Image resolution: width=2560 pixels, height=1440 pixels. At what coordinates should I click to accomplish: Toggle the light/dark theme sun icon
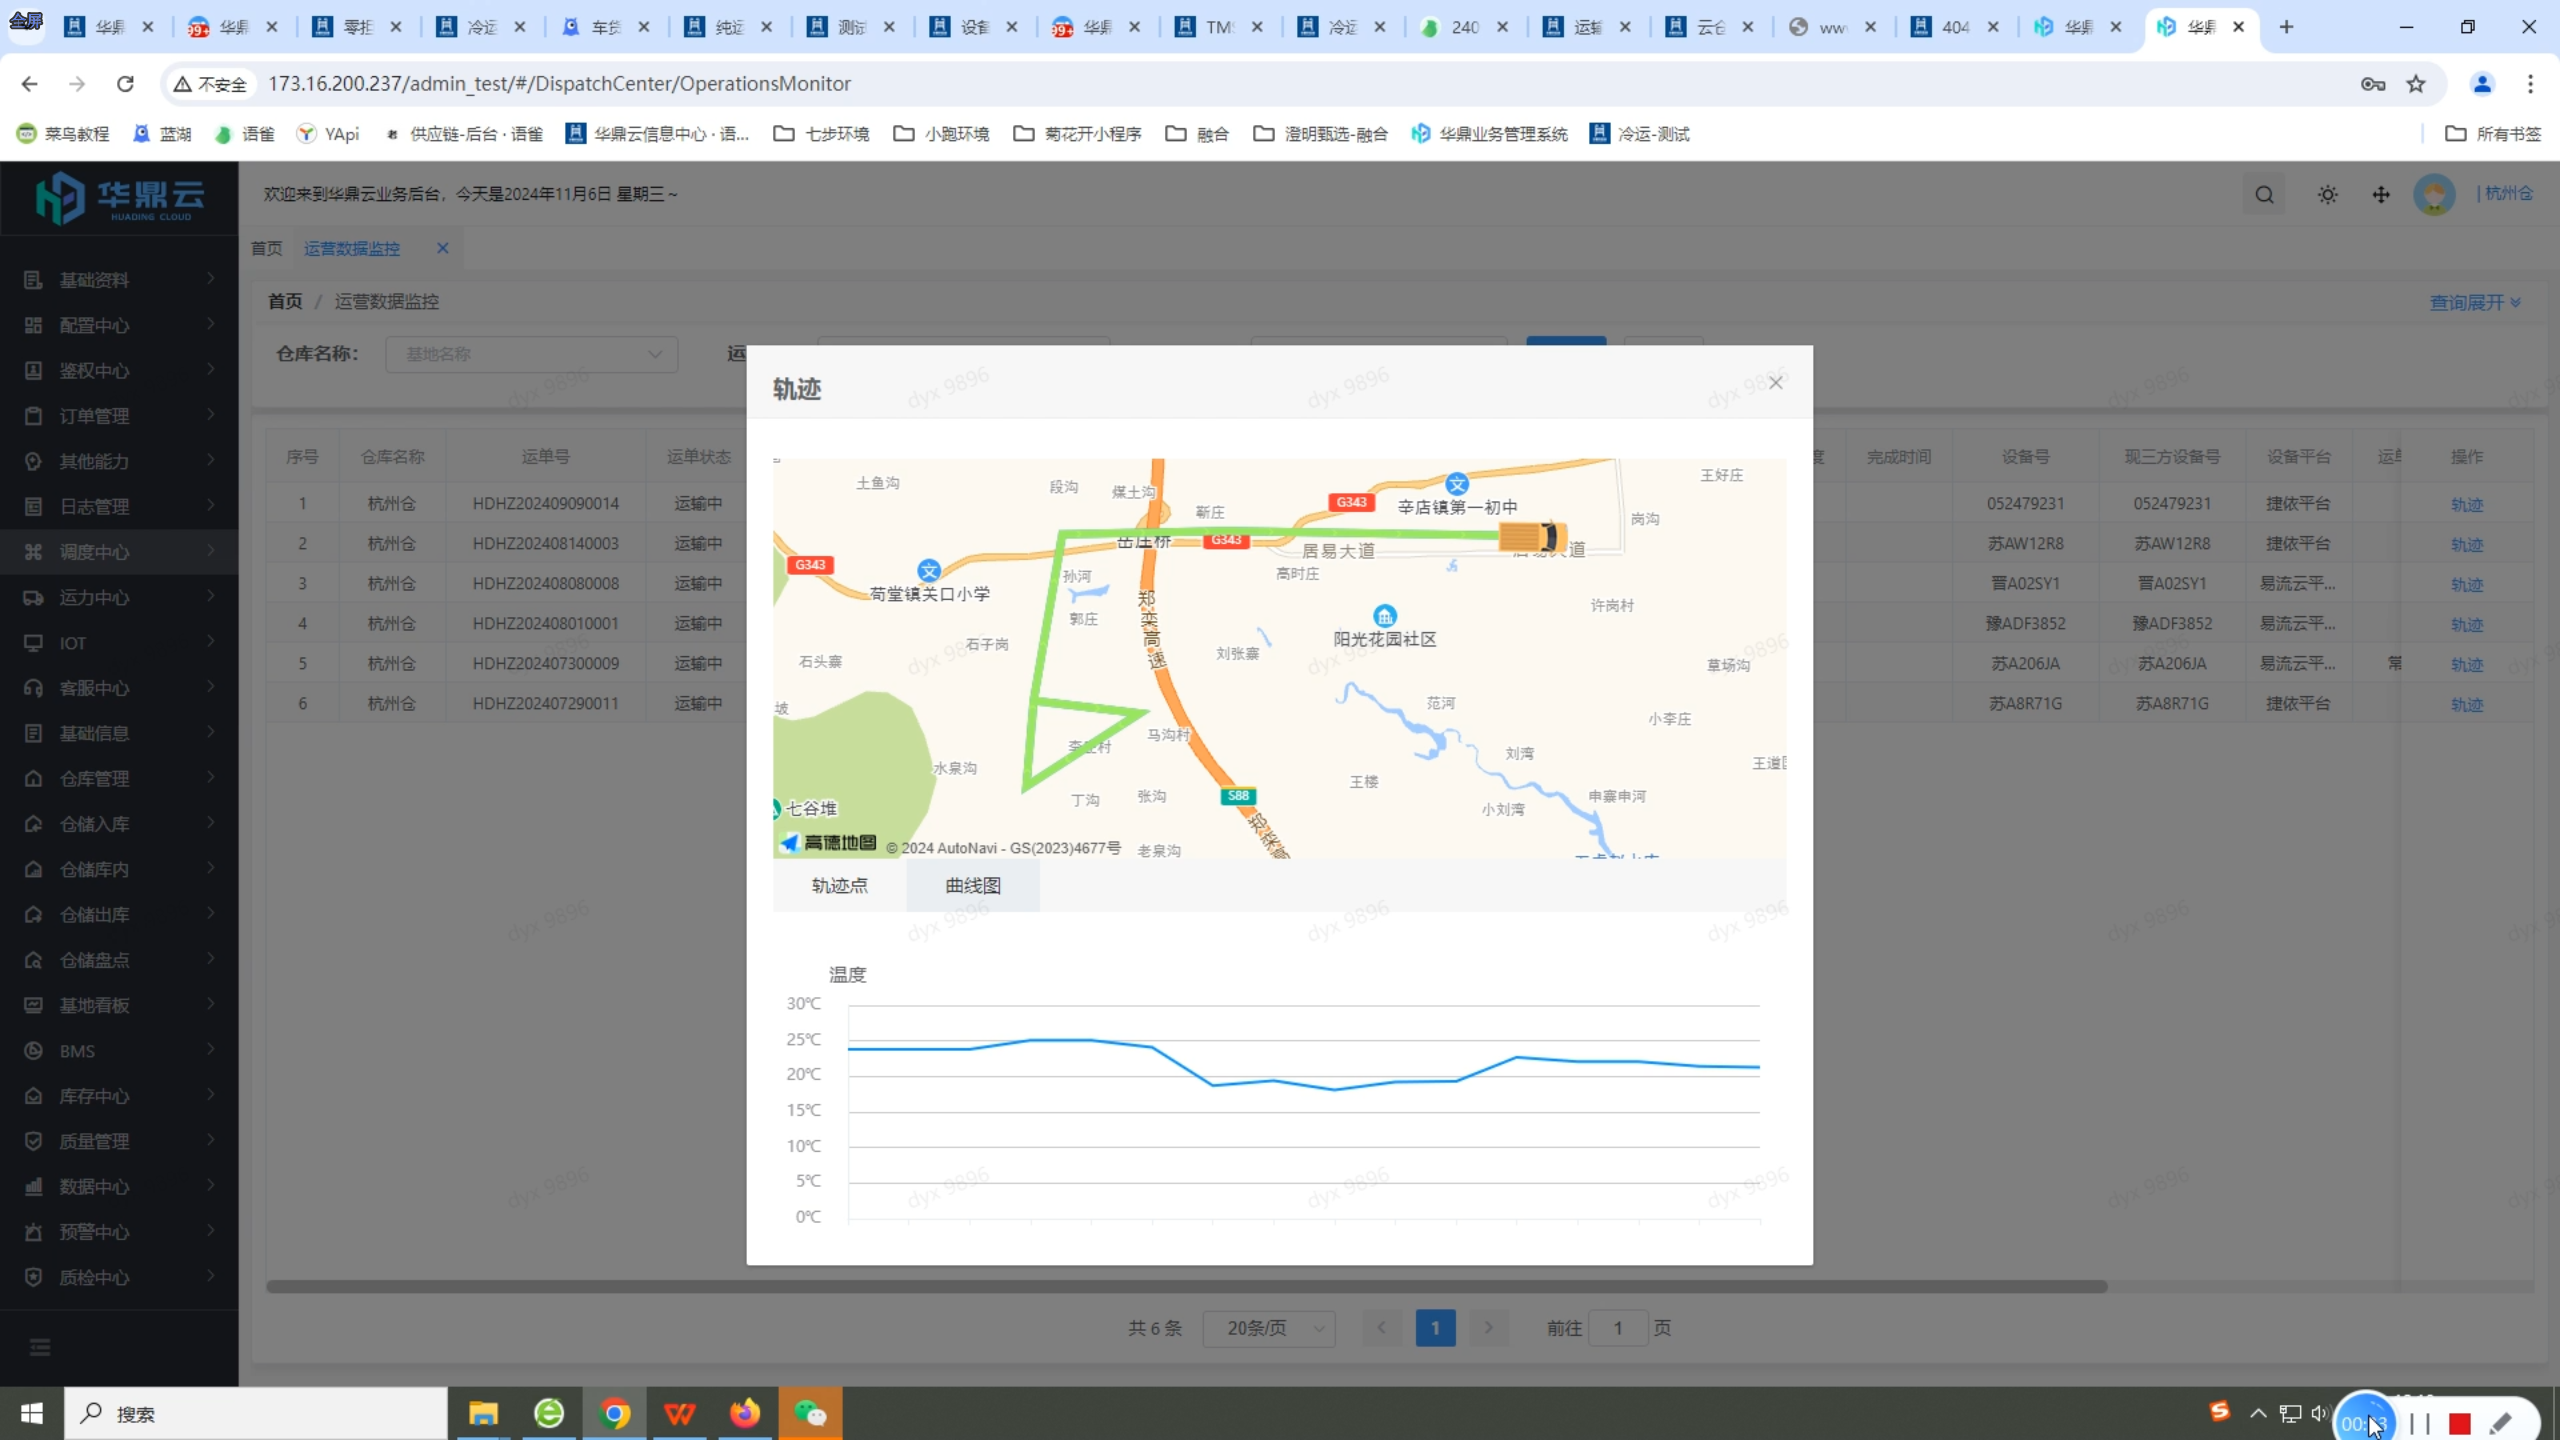tap(2327, 195)
